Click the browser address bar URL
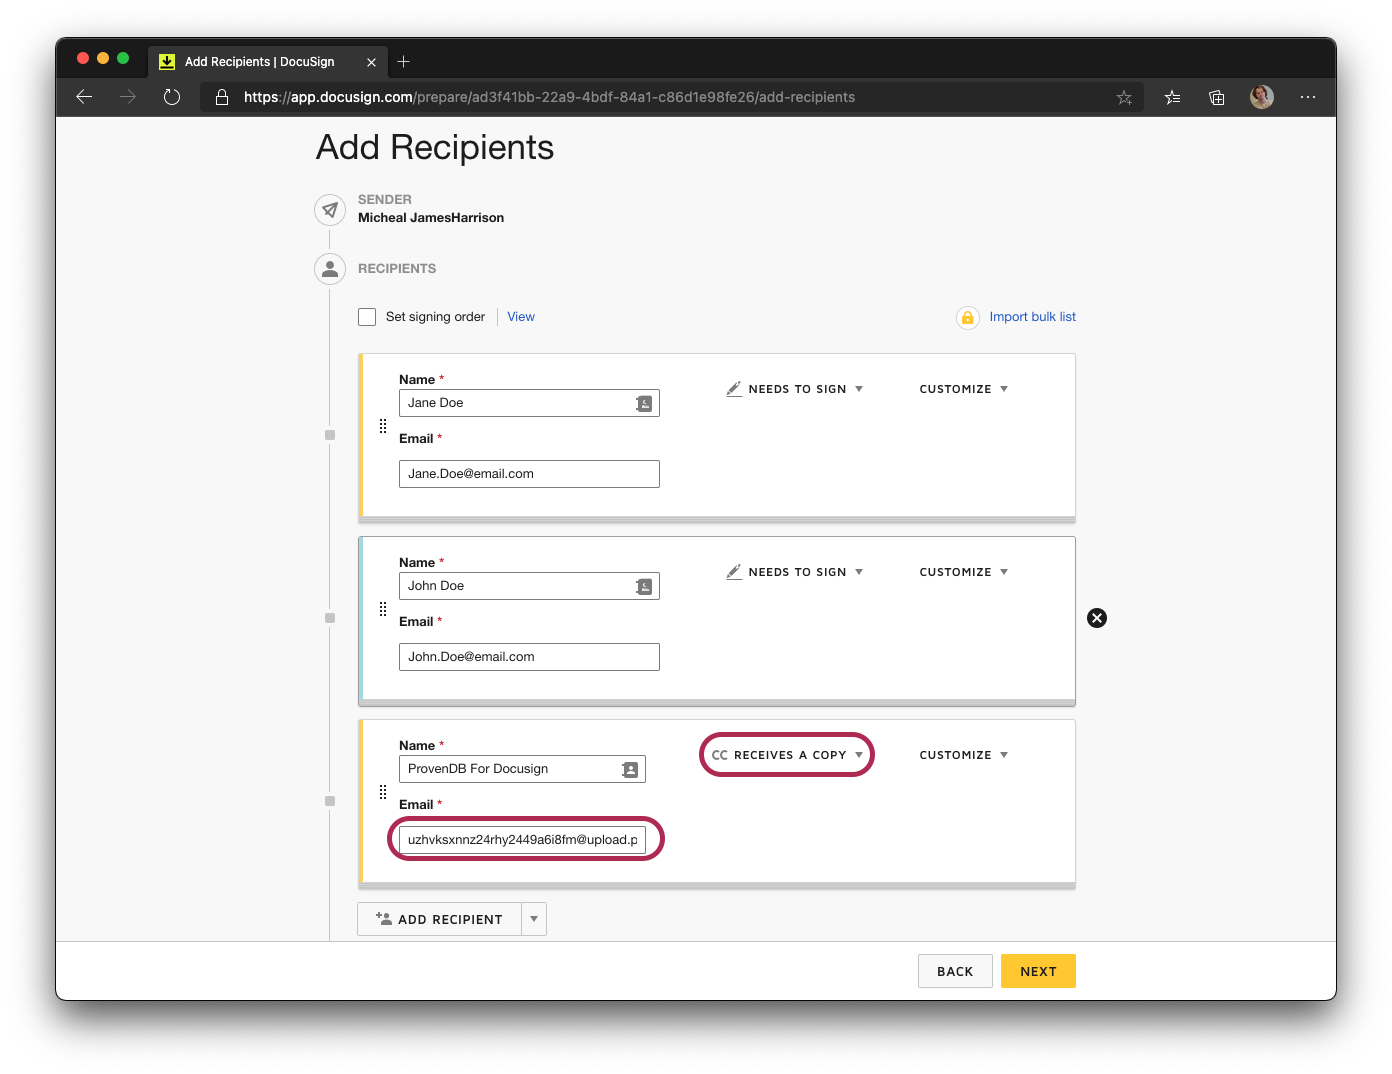 click(549, 97)
